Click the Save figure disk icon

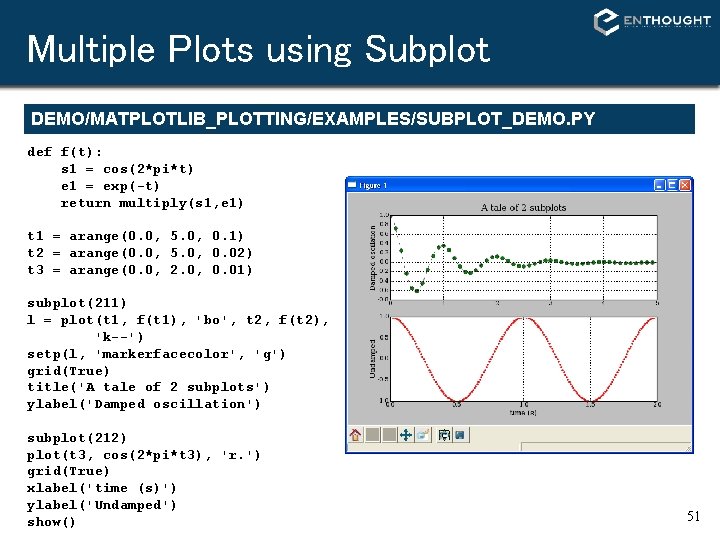[460, 434]
